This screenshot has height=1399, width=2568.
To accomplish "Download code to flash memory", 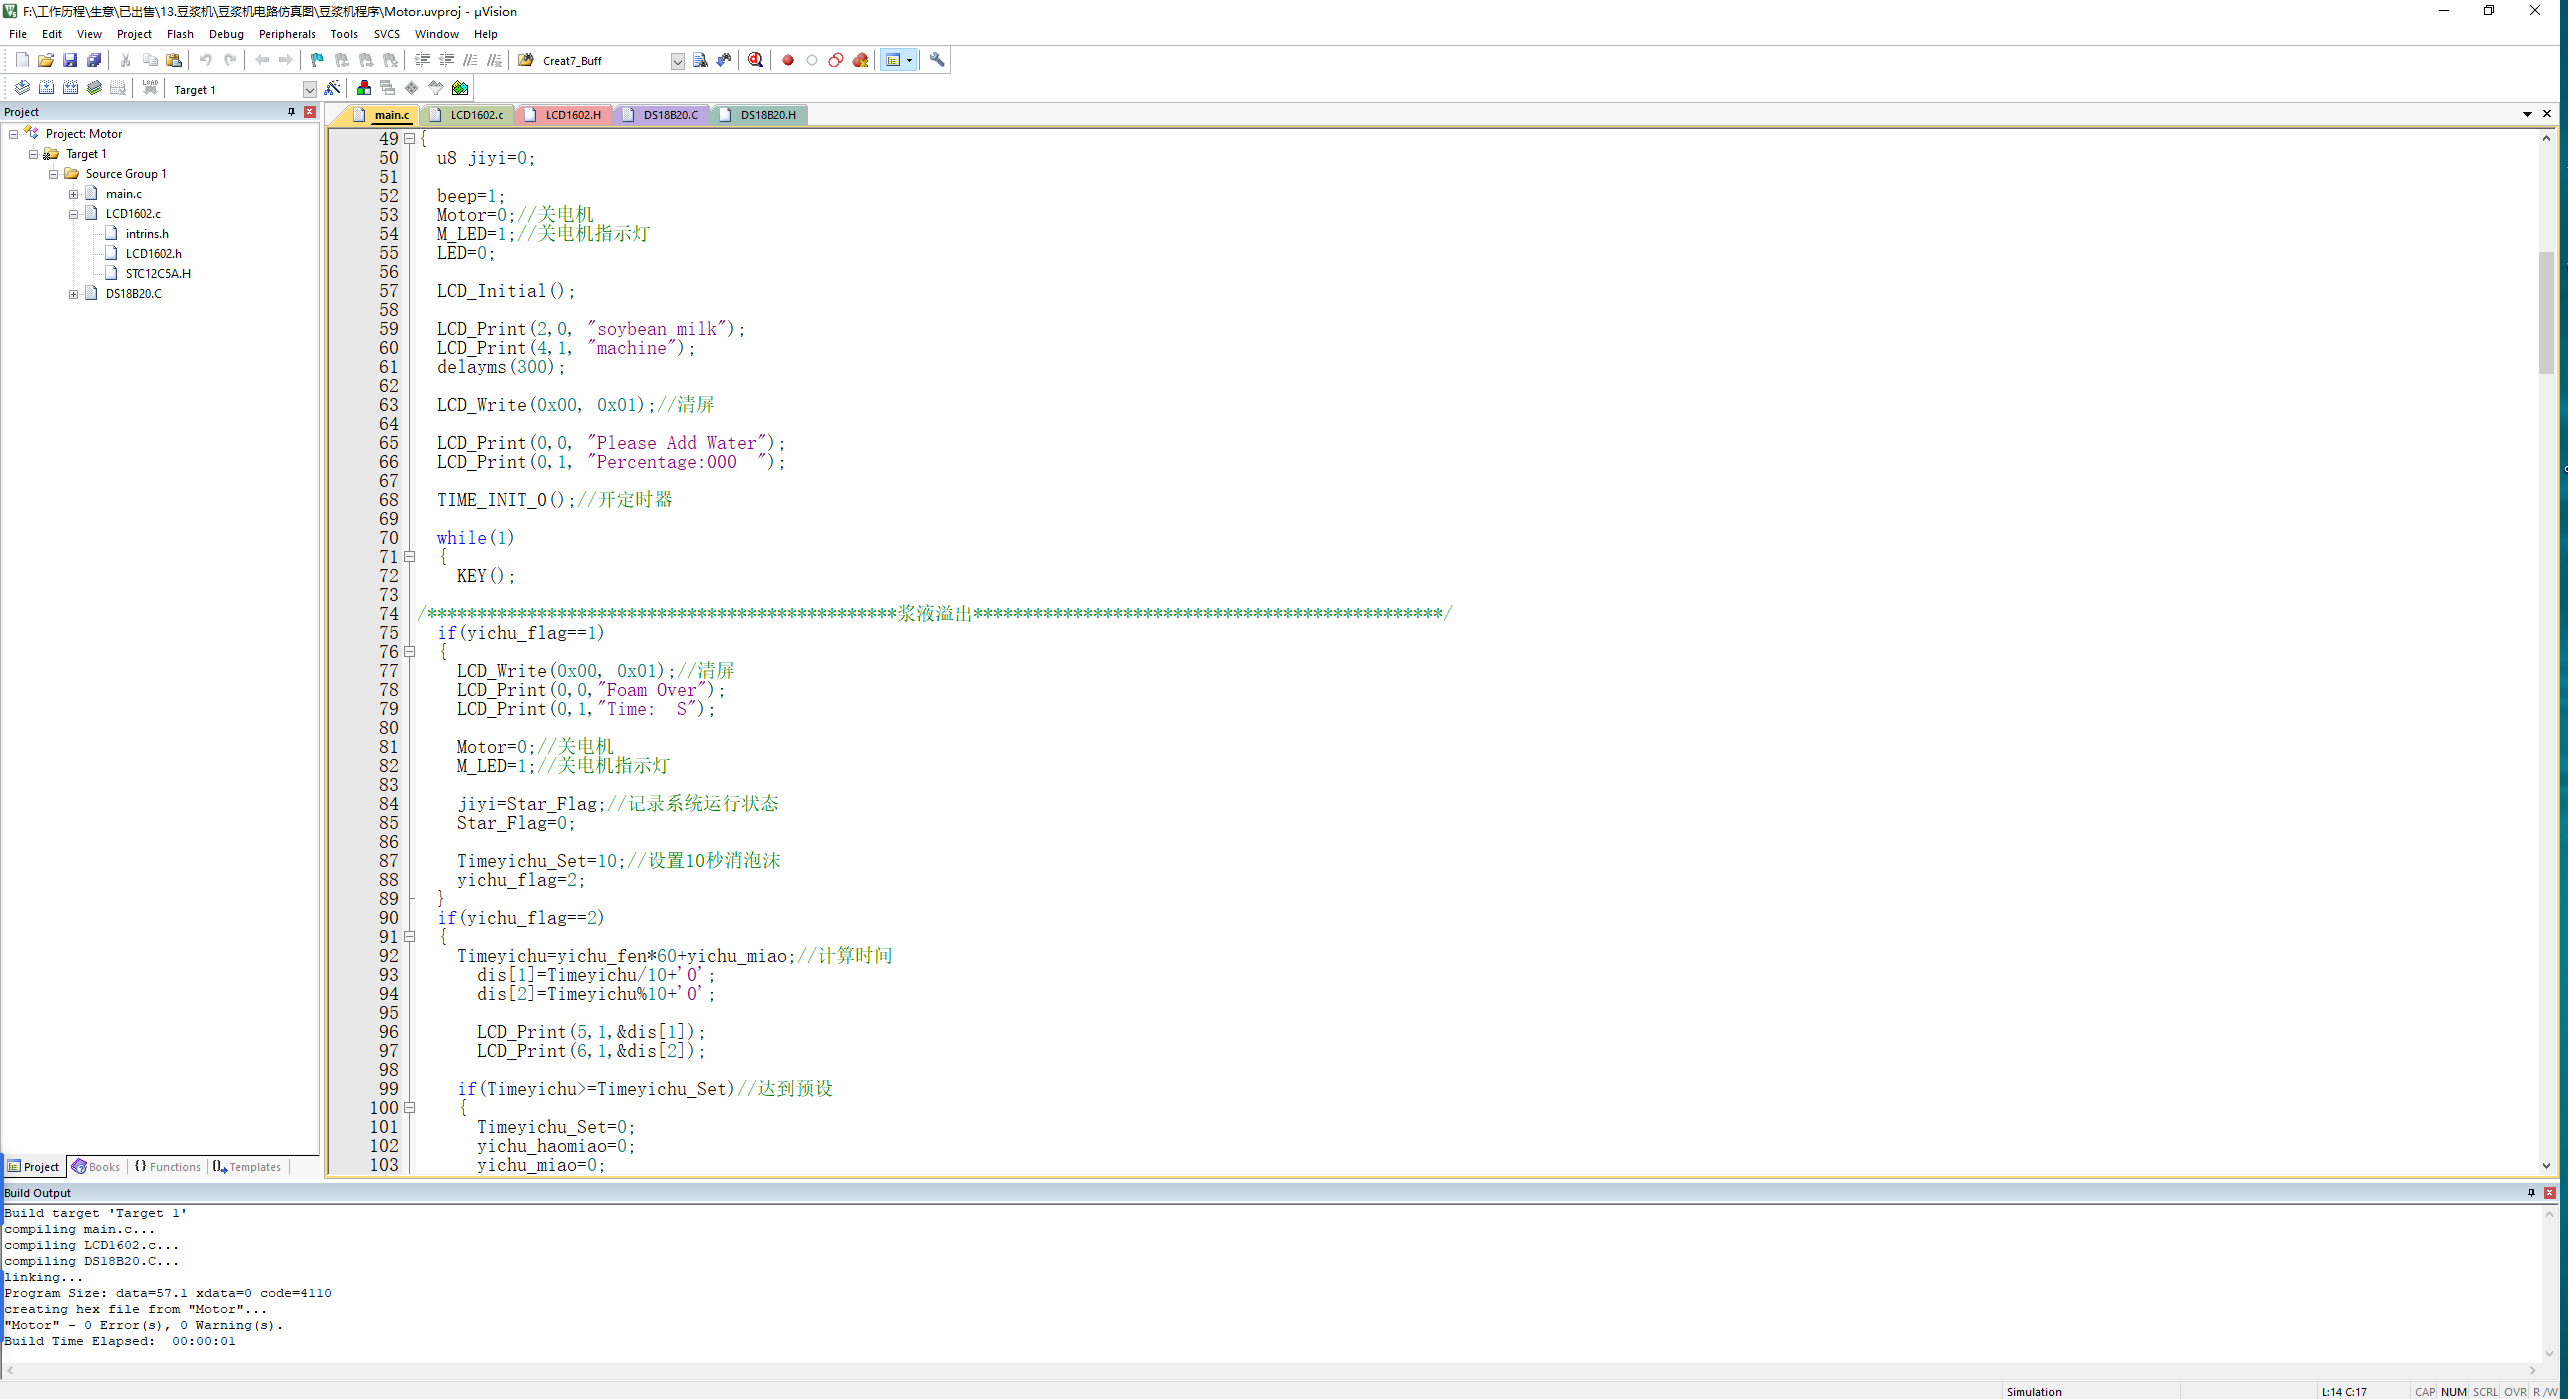I will point(150,88).
